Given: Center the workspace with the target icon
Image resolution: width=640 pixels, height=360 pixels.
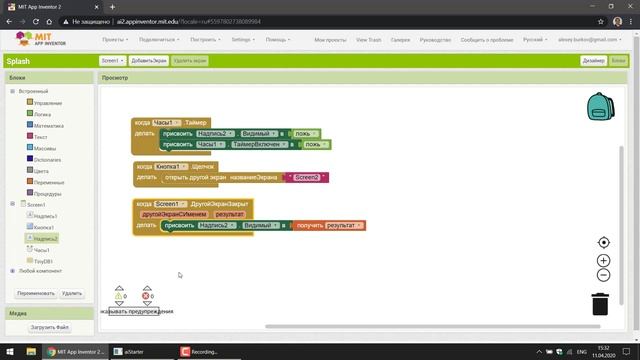Looking at the screenshot, I should (x=603, y=242).
